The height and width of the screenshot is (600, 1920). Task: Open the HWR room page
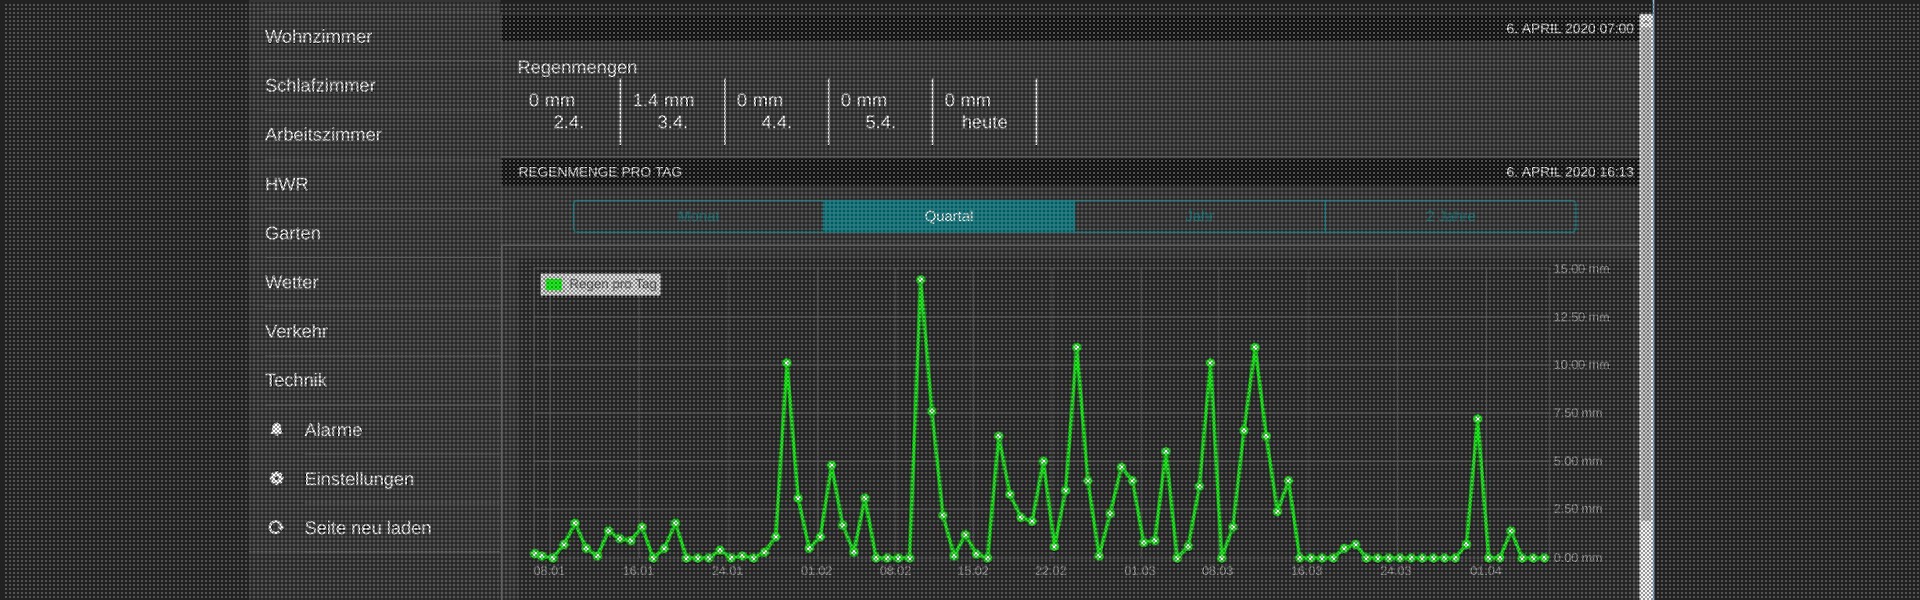[x=286, y=184]
